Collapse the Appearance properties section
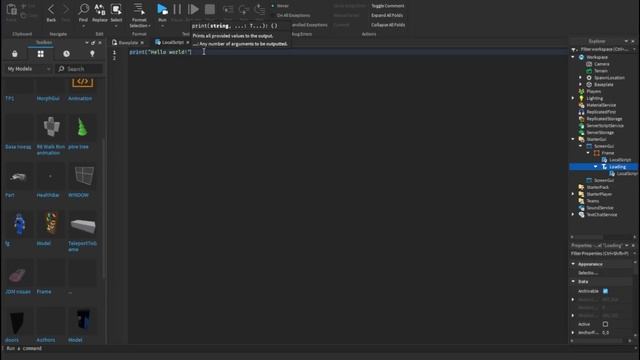 tap(573, 264)
